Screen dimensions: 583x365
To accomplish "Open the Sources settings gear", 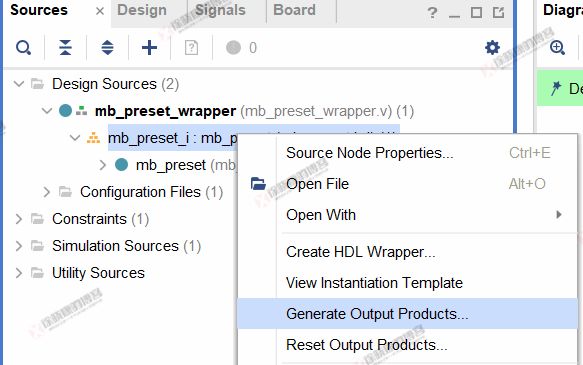I will point(492,48).
